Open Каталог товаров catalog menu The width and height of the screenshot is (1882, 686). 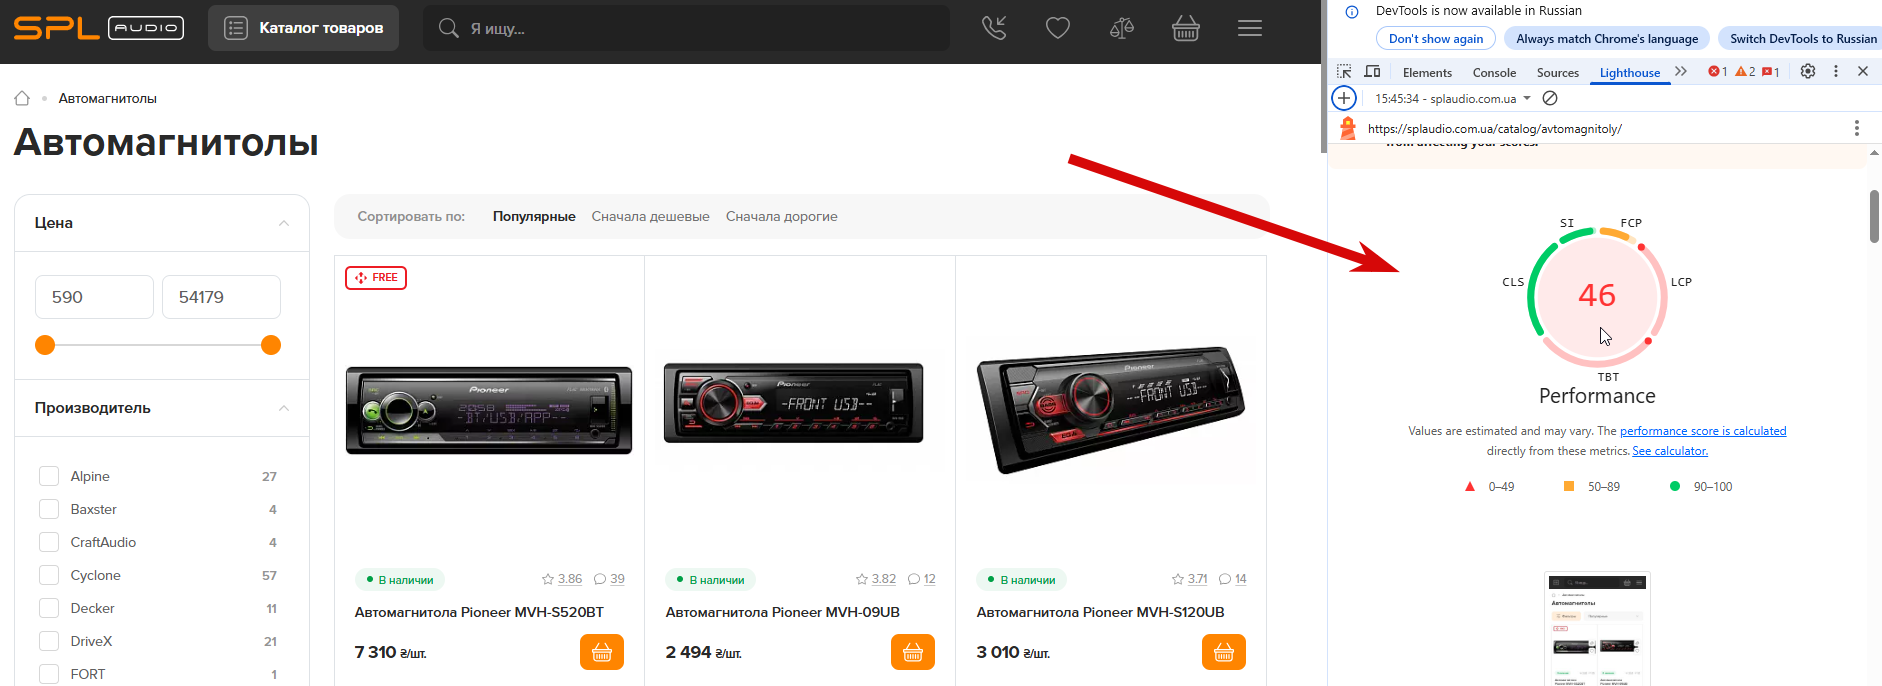coord(303,28)
